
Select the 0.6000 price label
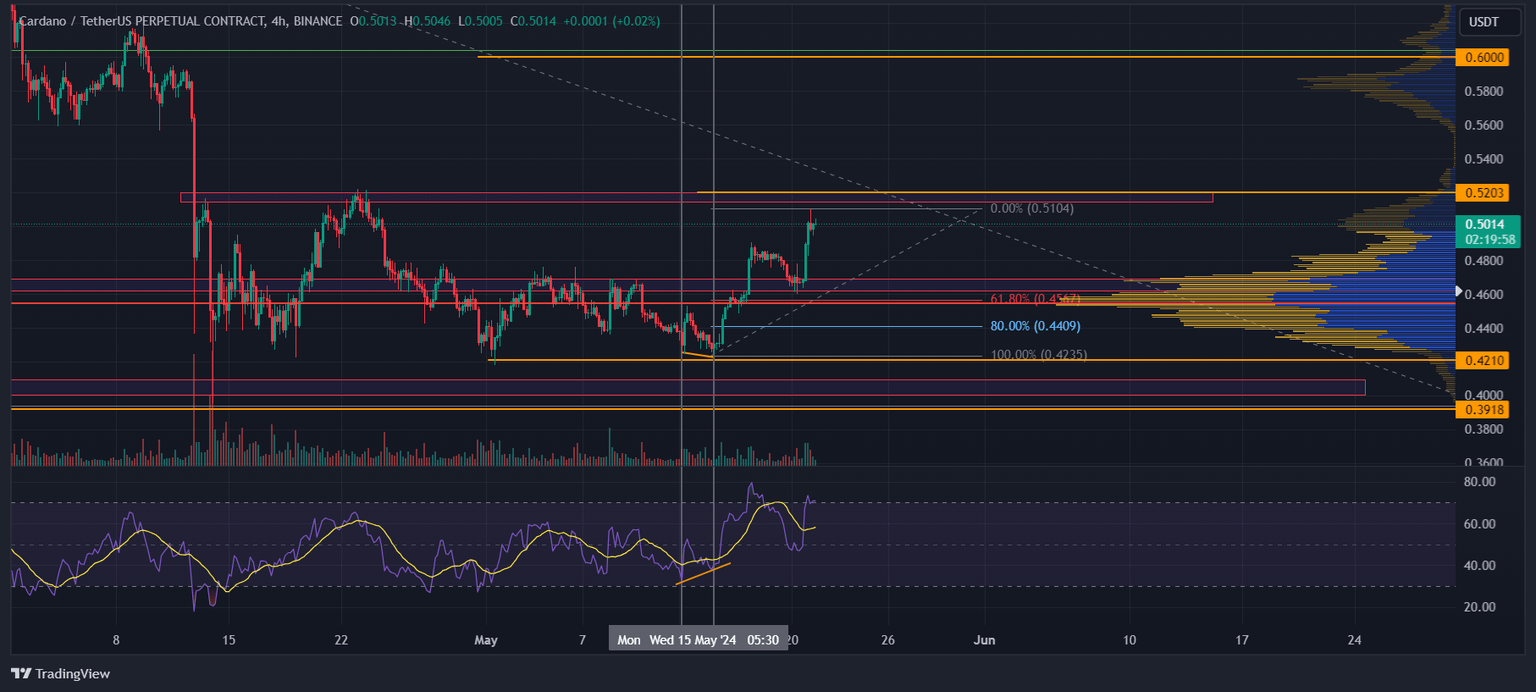(x=1483, y=58)
